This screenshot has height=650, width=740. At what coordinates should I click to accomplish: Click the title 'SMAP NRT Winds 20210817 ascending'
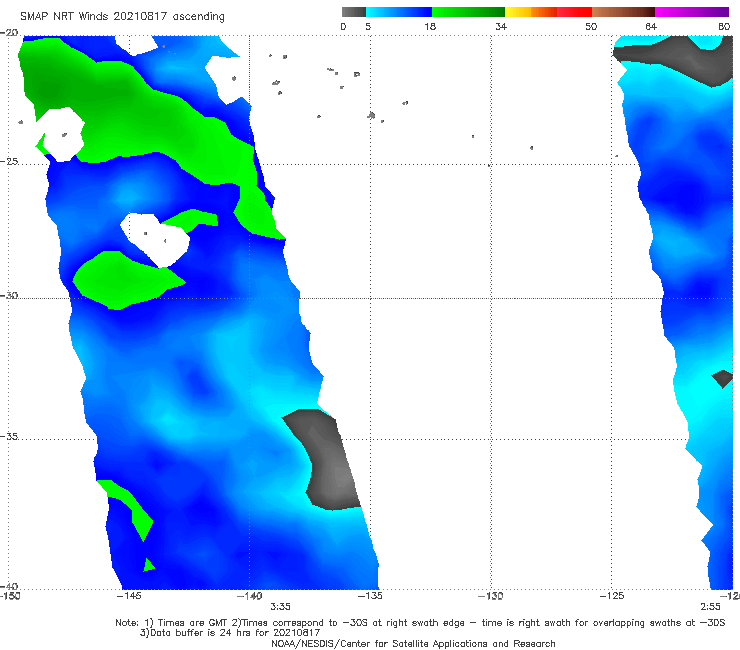(122, 17)
